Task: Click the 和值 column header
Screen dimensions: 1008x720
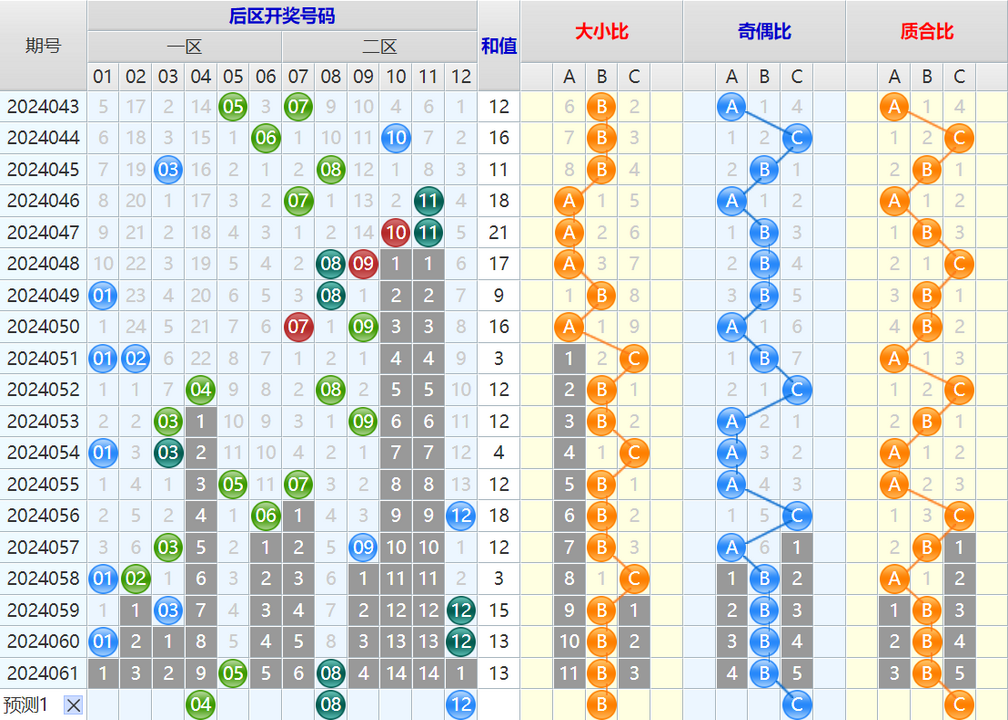Action: point(499,46)
